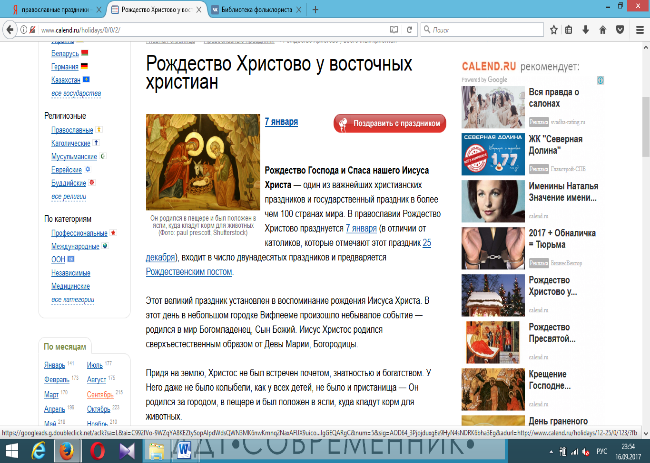Open Беларусь holidays link
Viewport: 650px width, 463px height.
tap(65, 53)
